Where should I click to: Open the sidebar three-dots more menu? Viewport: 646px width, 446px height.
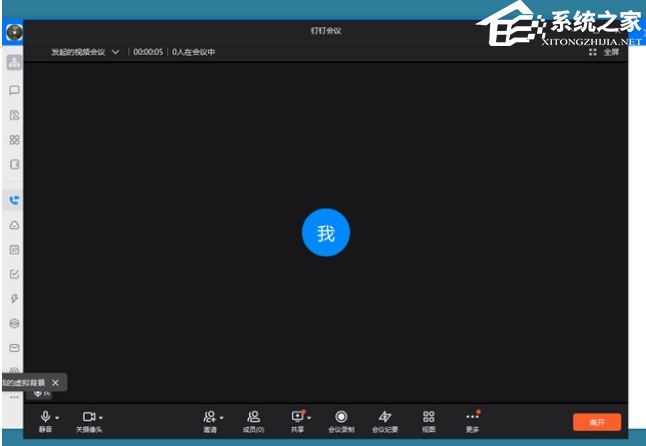14,397
